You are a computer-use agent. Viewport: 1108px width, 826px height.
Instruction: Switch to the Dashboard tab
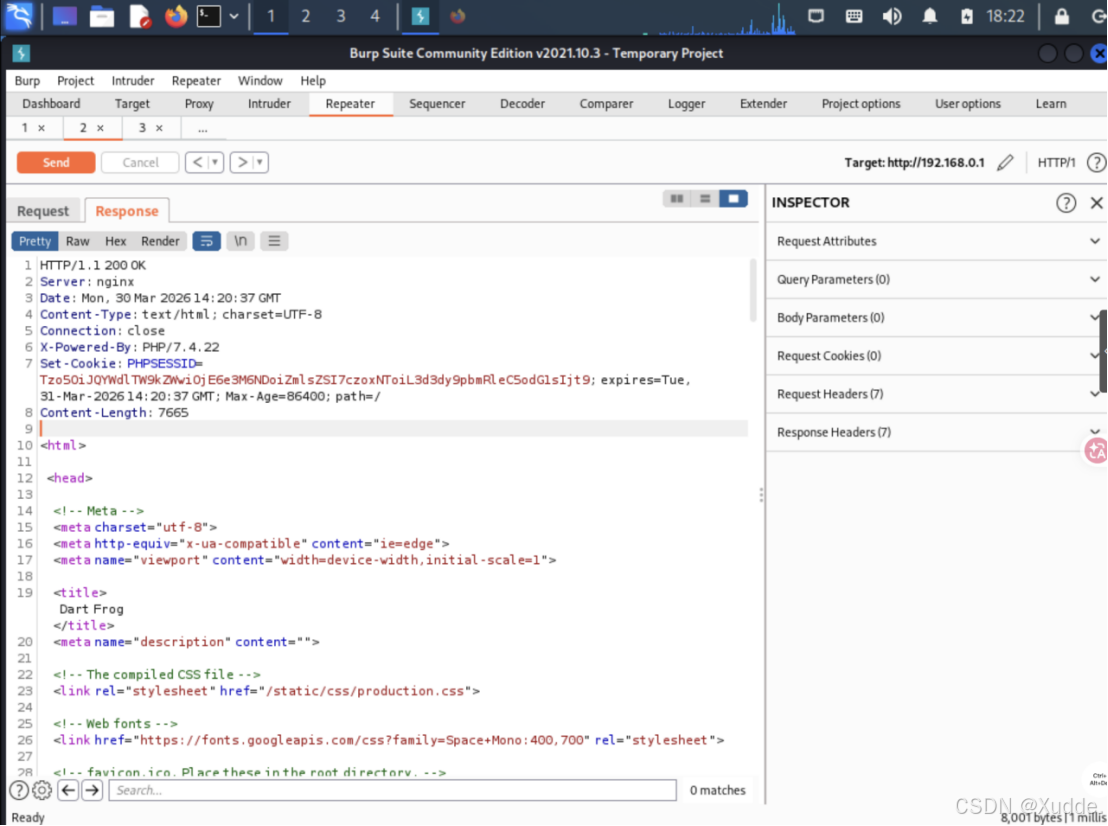[x=51, y=104]
